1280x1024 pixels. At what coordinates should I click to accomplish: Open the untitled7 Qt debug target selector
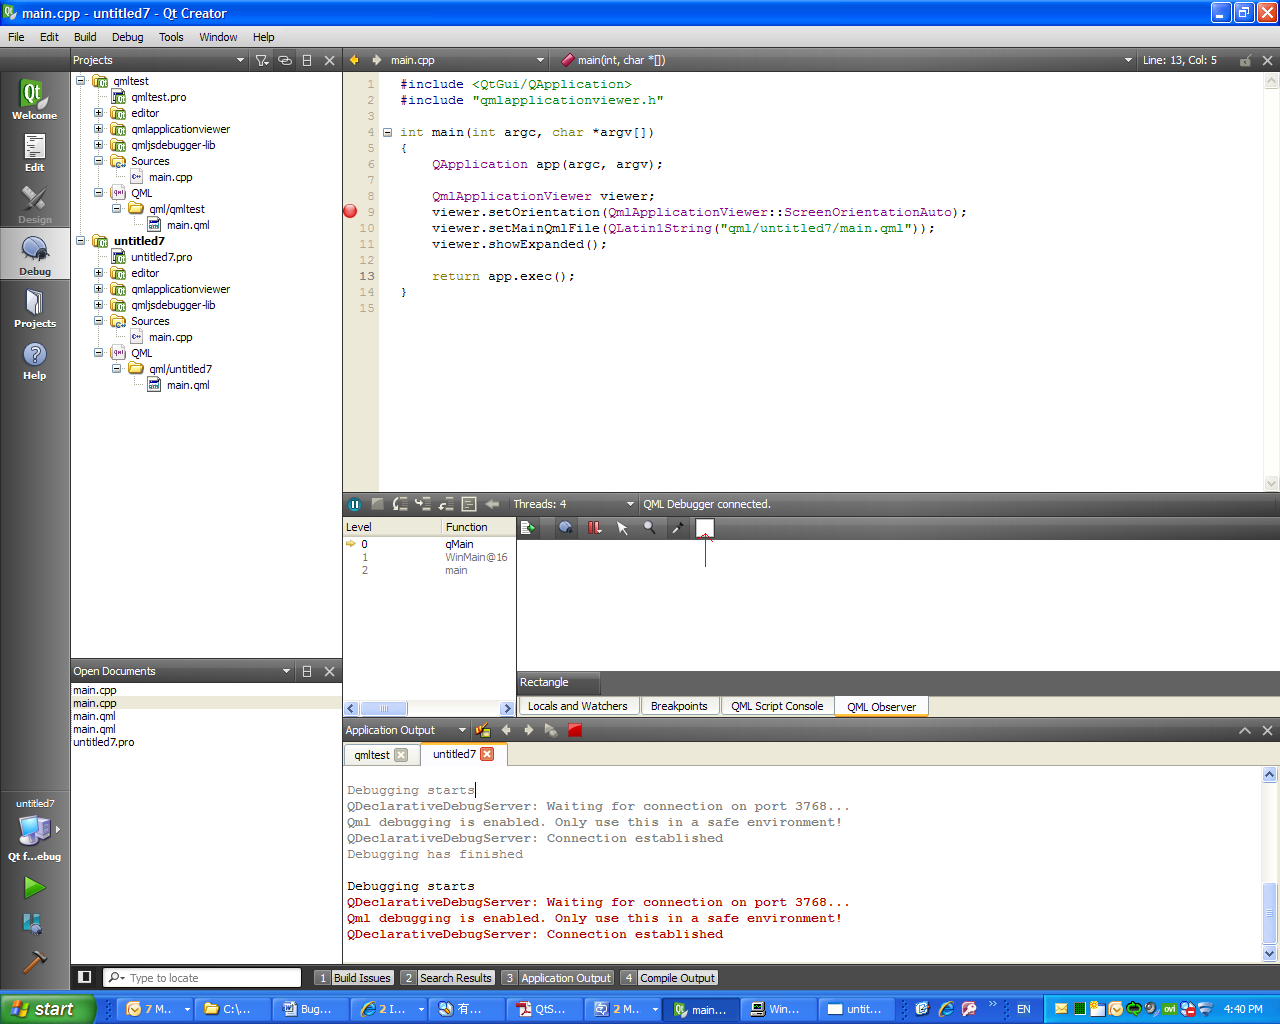tap(34, 830)
